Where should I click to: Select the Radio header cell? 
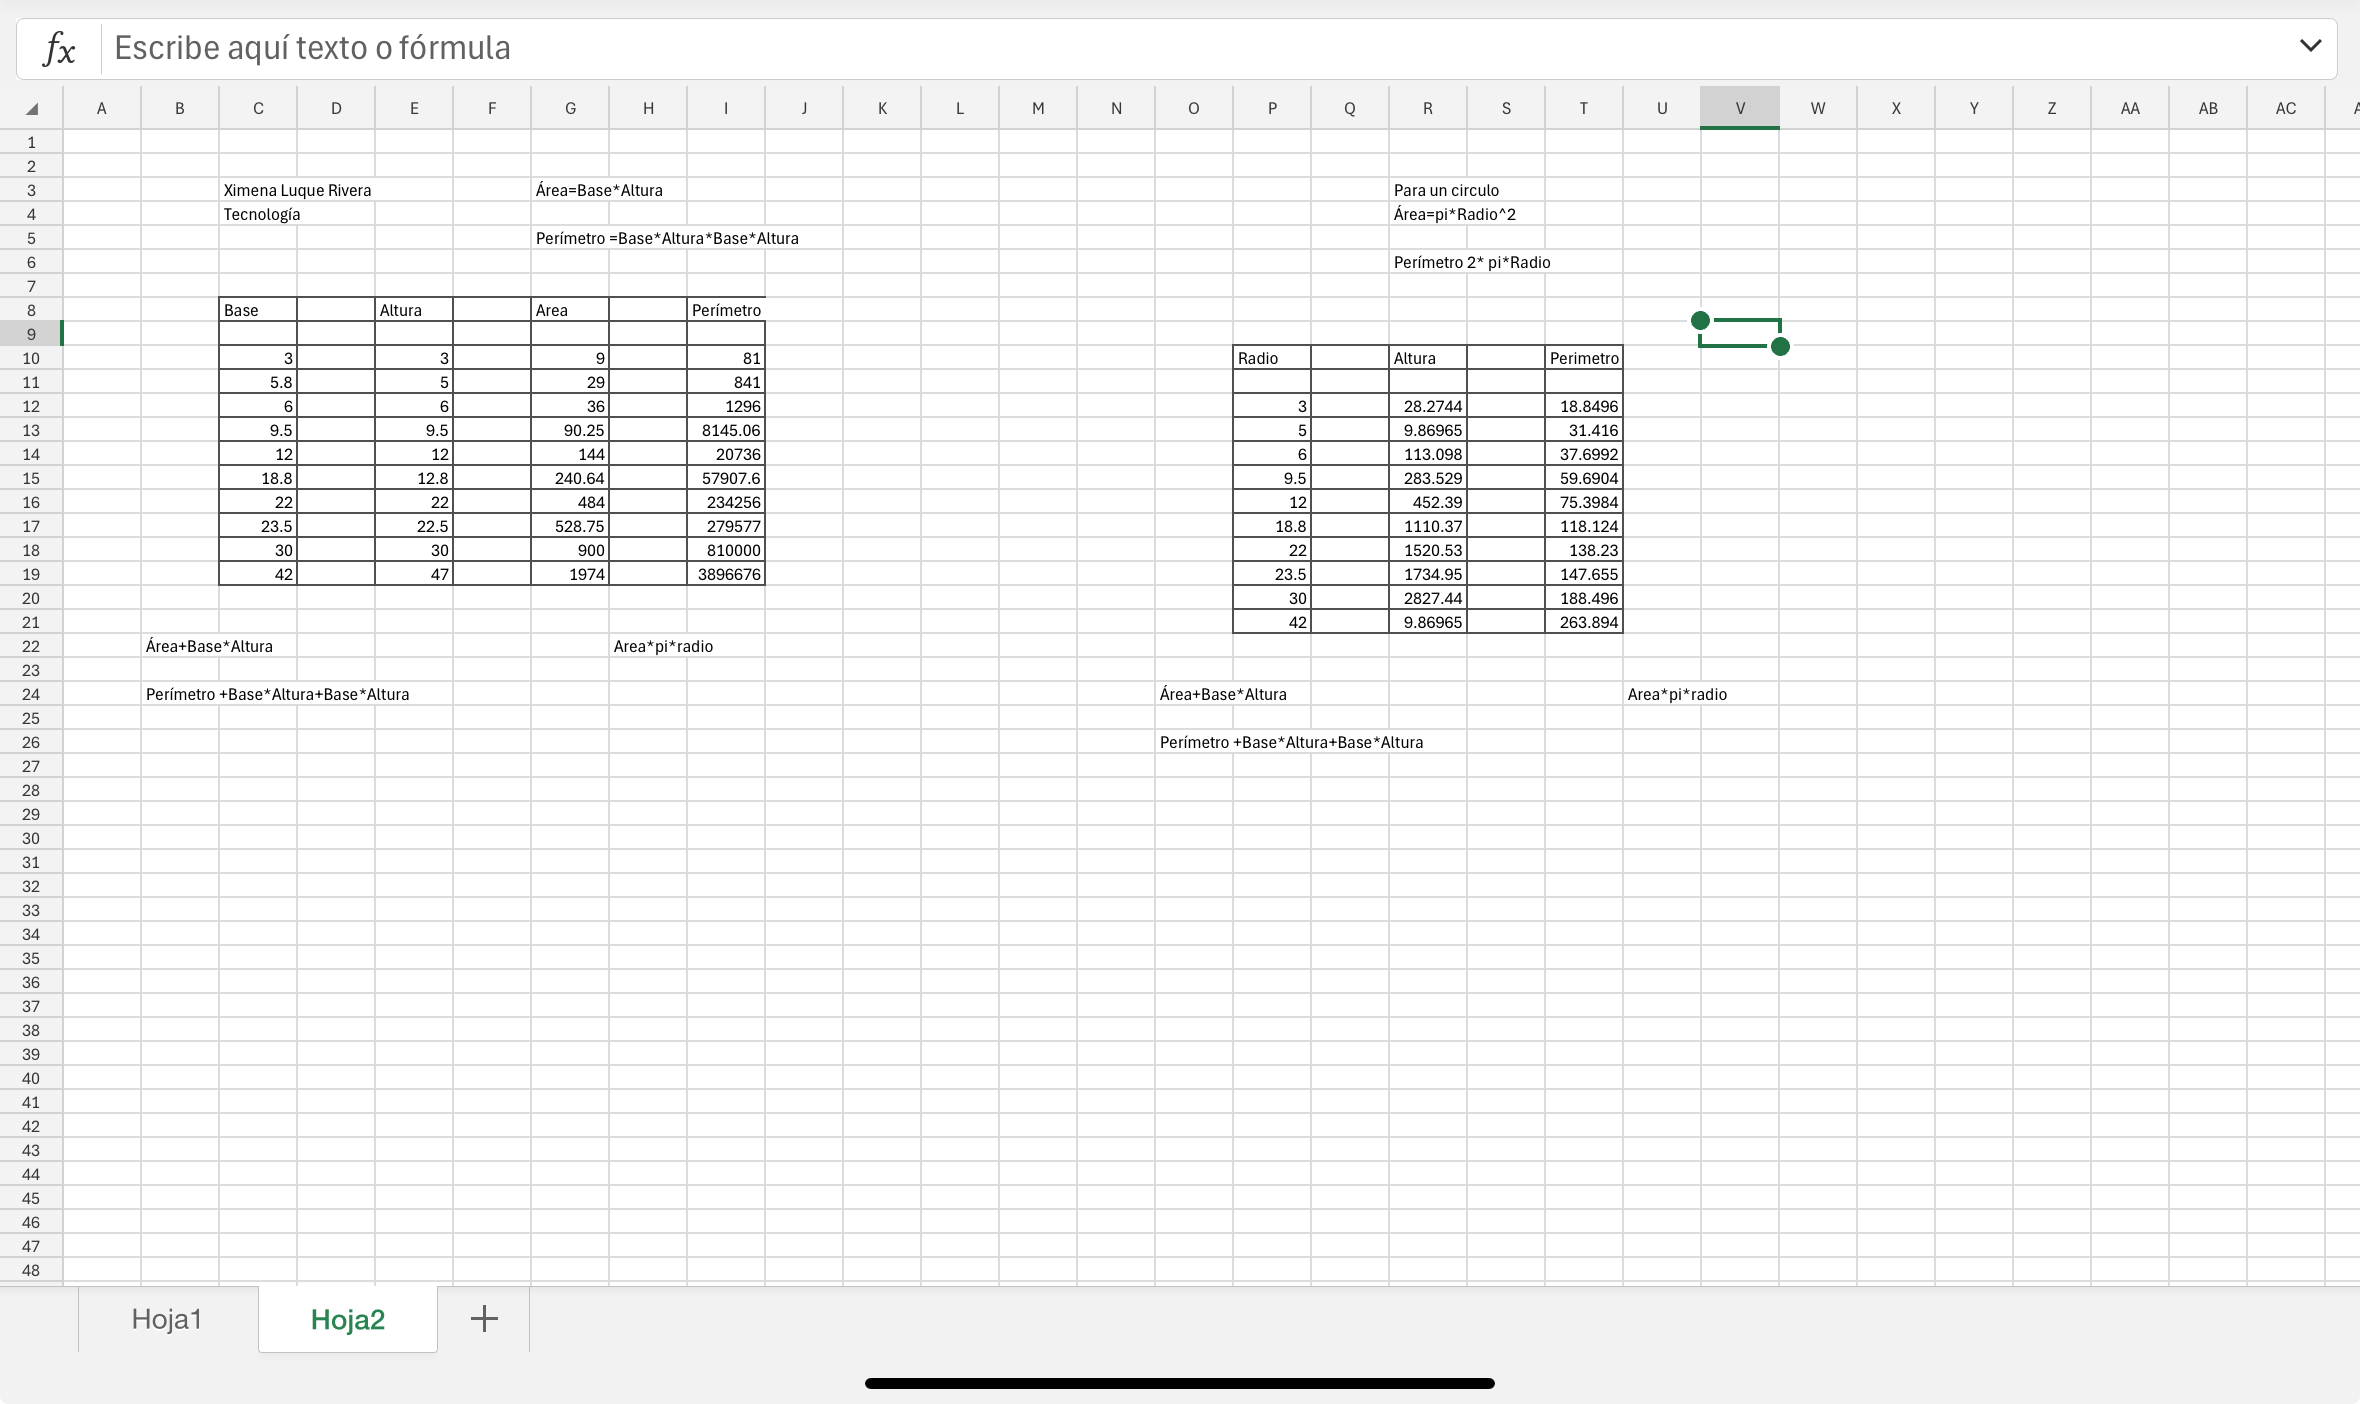1270,358
